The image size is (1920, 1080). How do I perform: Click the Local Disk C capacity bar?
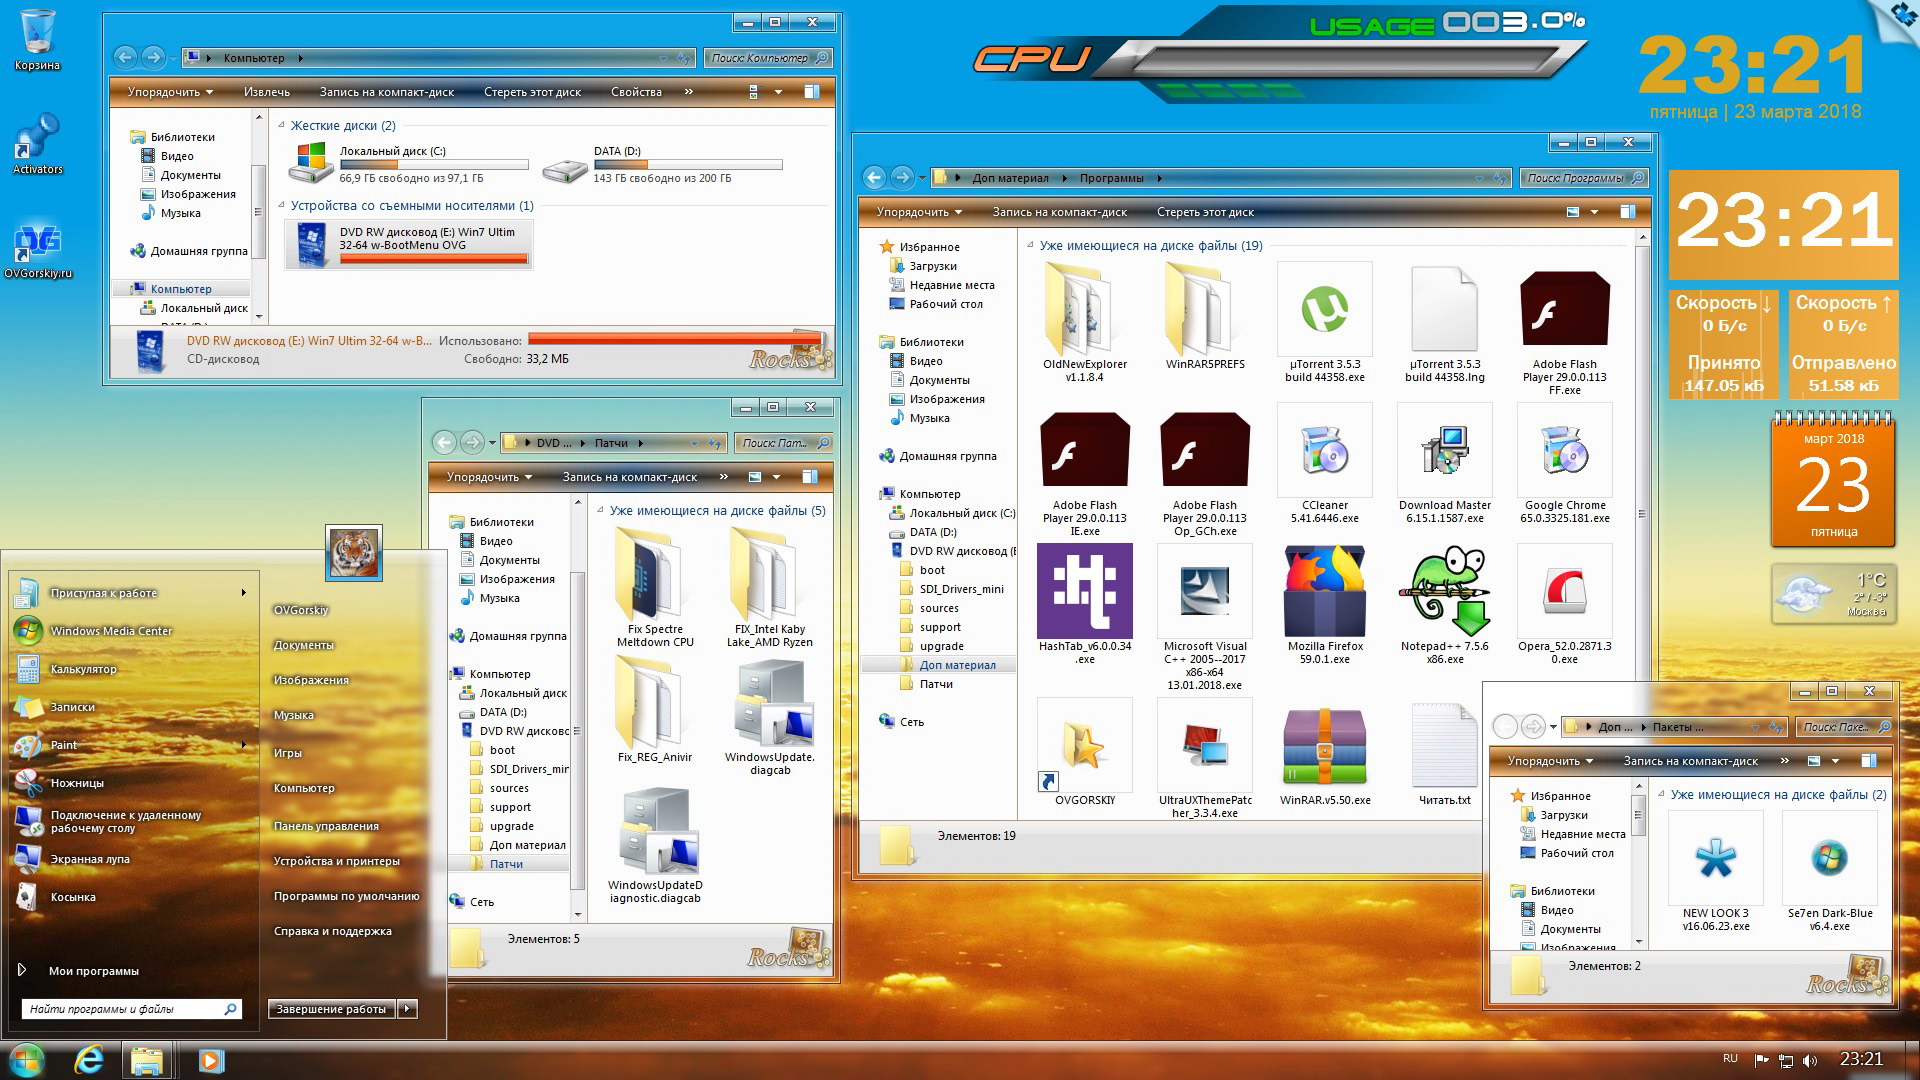pos(433,165)
